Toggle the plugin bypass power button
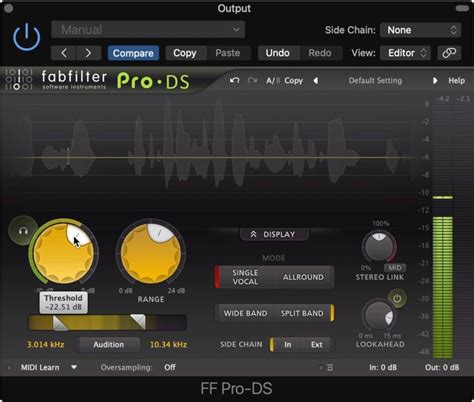This screenshot has height=402, width=474. 27,37
